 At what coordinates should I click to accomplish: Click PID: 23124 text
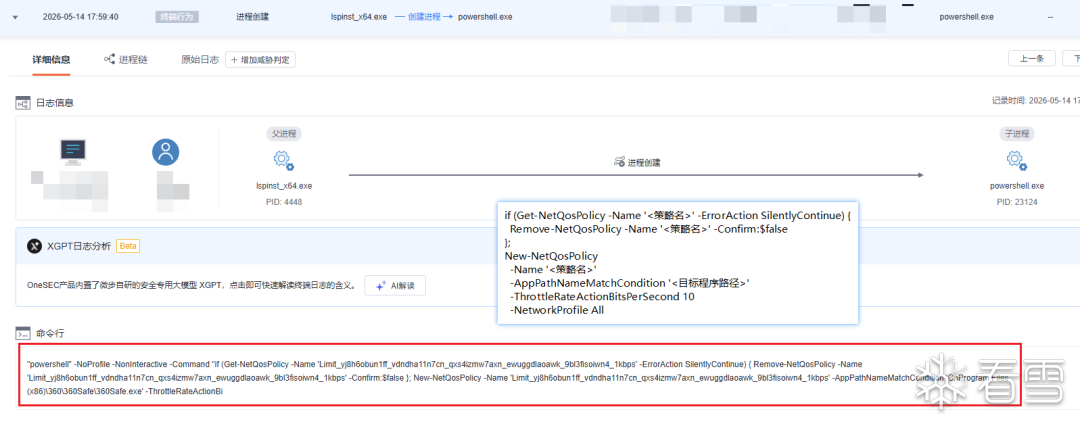coord(1017,202)
